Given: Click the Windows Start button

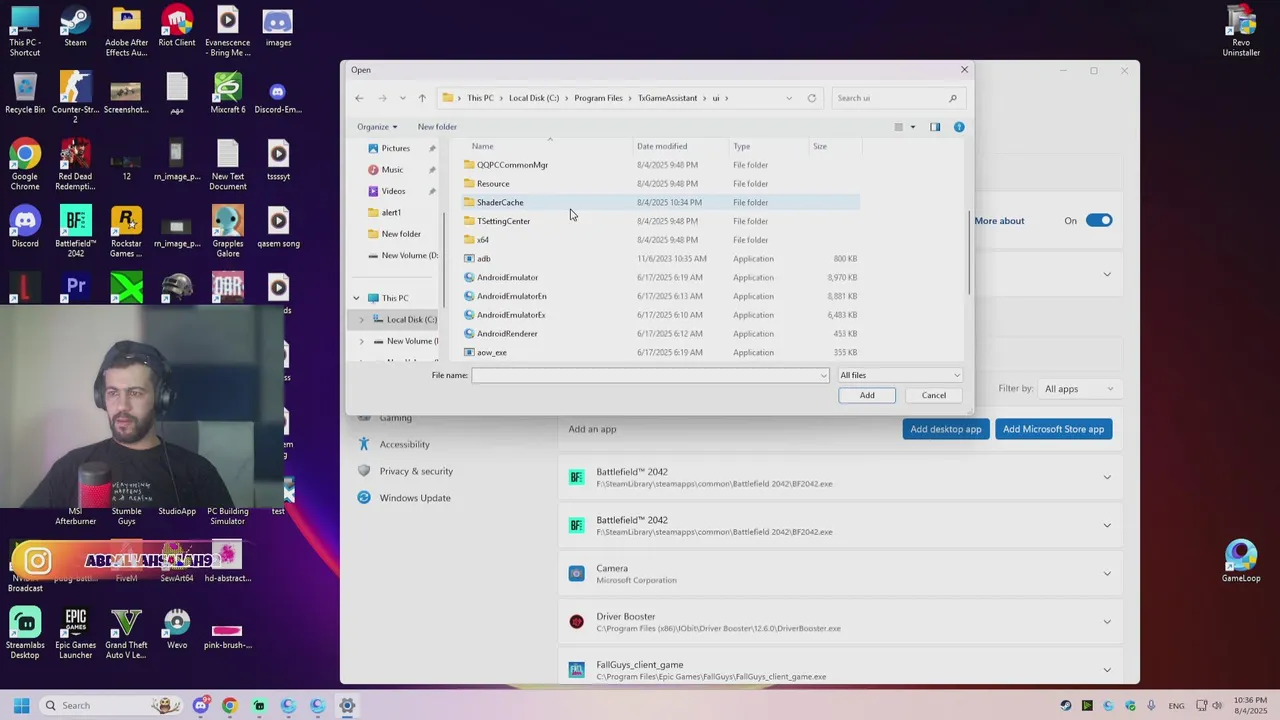Looking at the screenshot, I should [21, 705].
